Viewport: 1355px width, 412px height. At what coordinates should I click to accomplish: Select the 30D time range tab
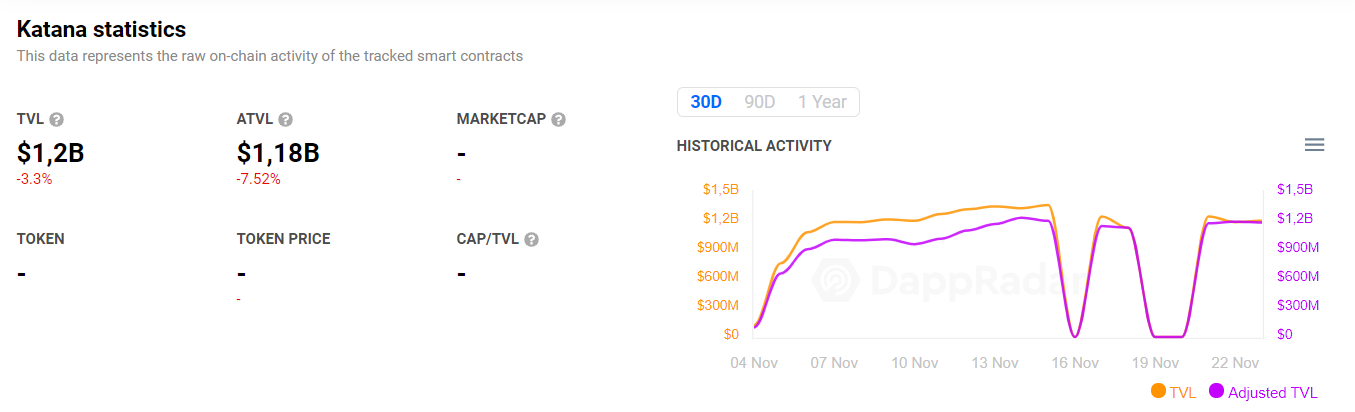point(706,102)
